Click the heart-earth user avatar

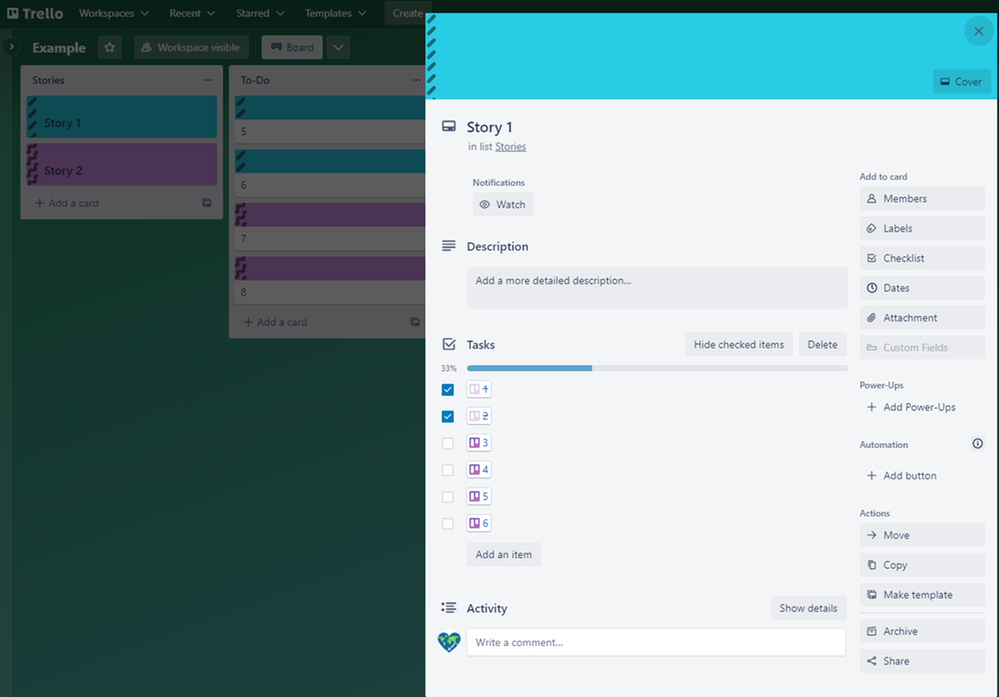[449, 642]
